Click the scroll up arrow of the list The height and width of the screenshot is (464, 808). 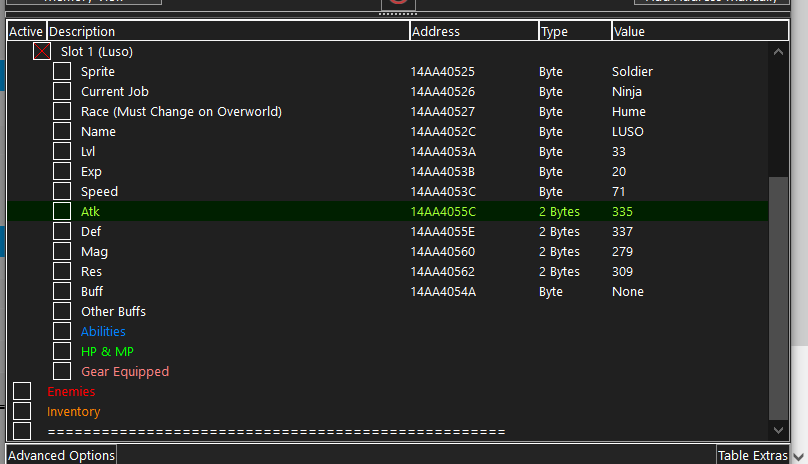(779, 50)
